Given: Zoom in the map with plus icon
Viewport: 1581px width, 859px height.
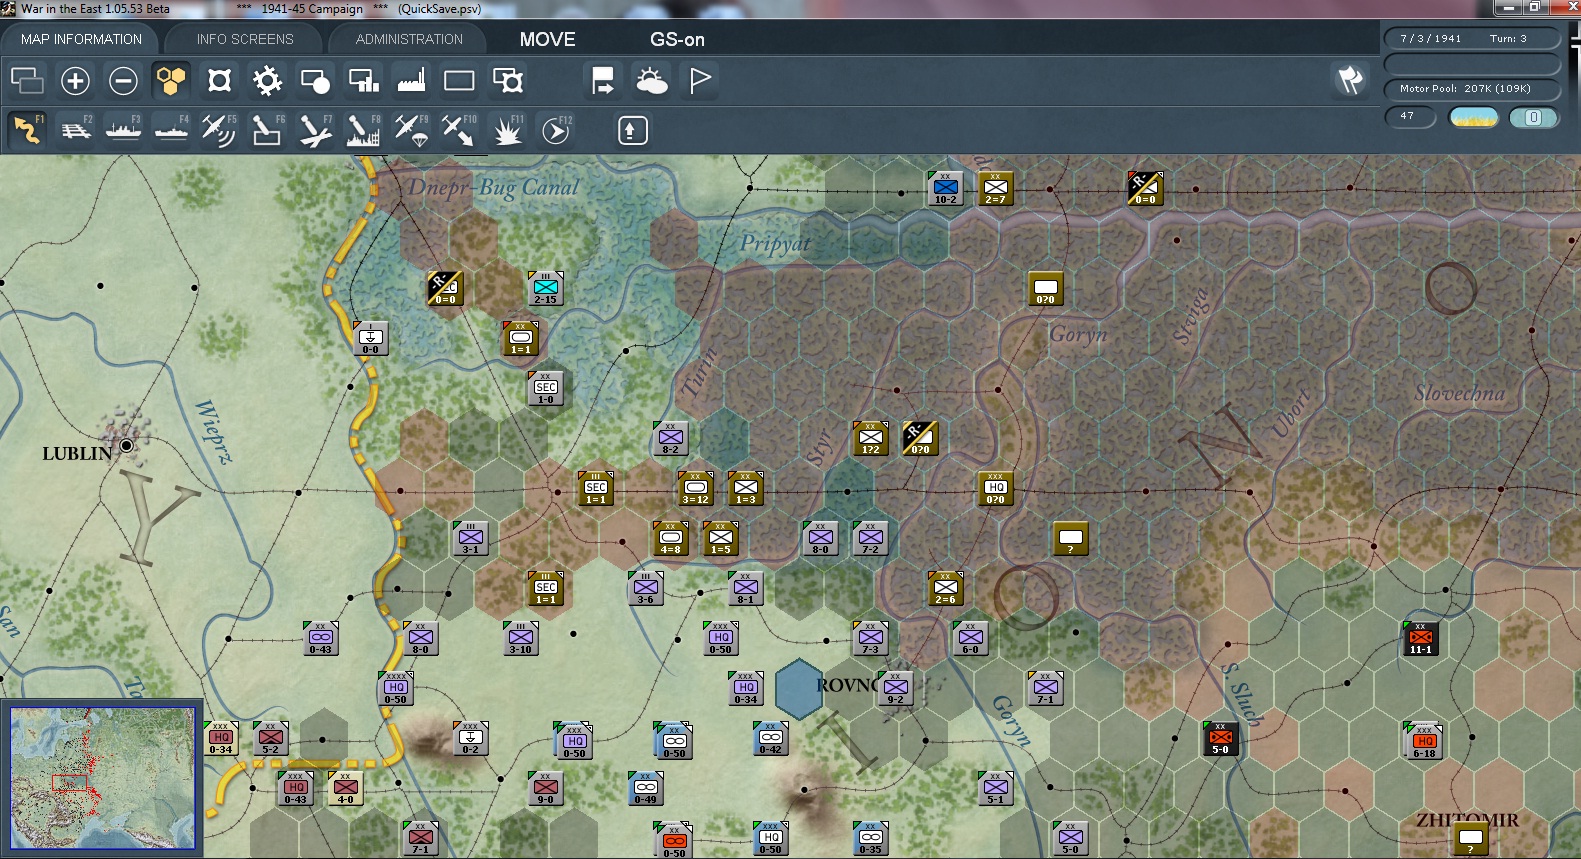Looking at the screenshot, I should point(75,80).
